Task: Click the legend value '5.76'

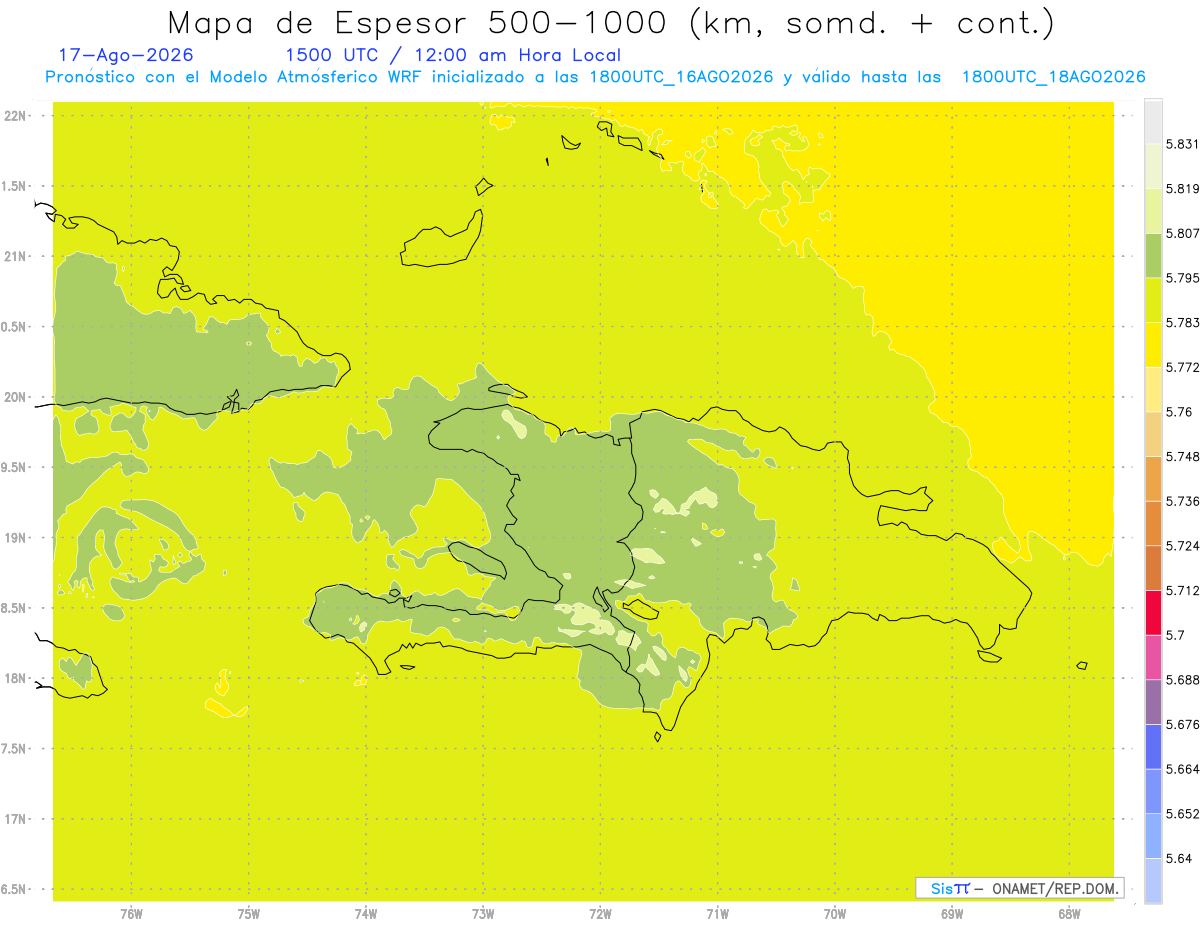Action: point(1179,412)
